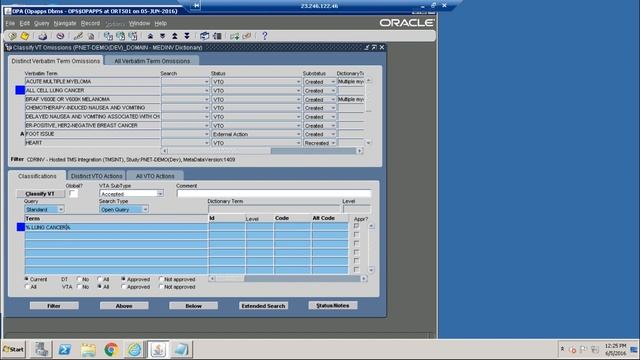Switch to All VTO Actions tab
640x360 pixels.
pyautogui.click(x=155, y=176)
